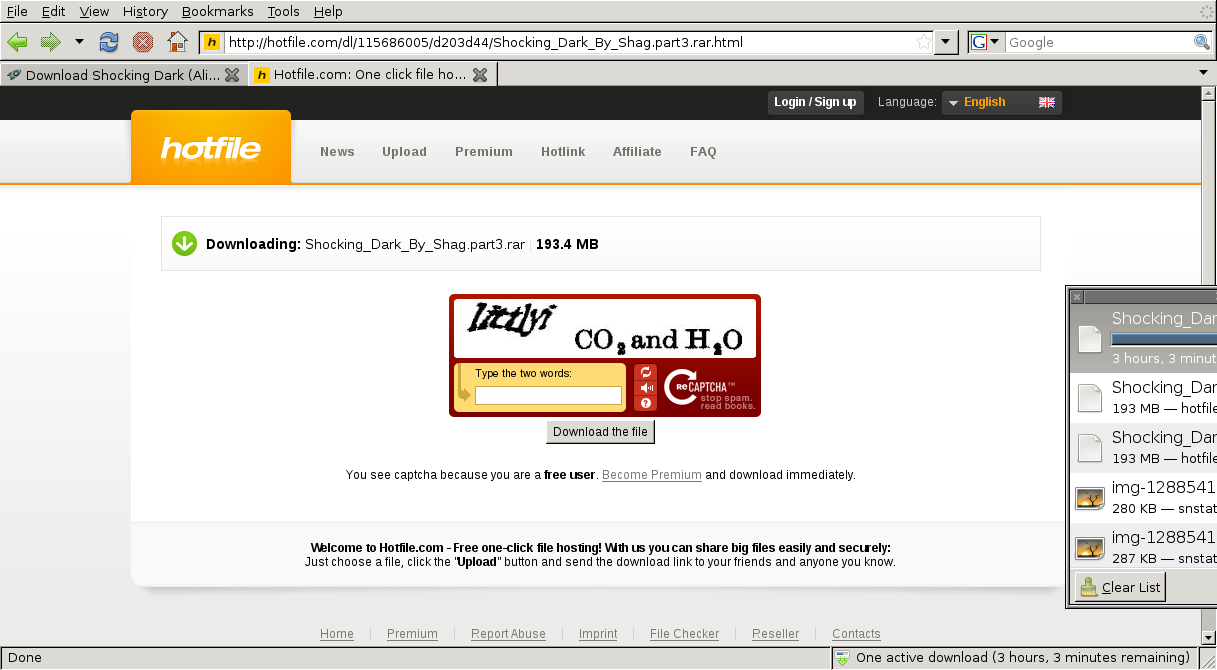Click the Login / Sign up button
The height and width of the screenshot is (670, 1217).
pyautogui.click(x=815, y=102)
